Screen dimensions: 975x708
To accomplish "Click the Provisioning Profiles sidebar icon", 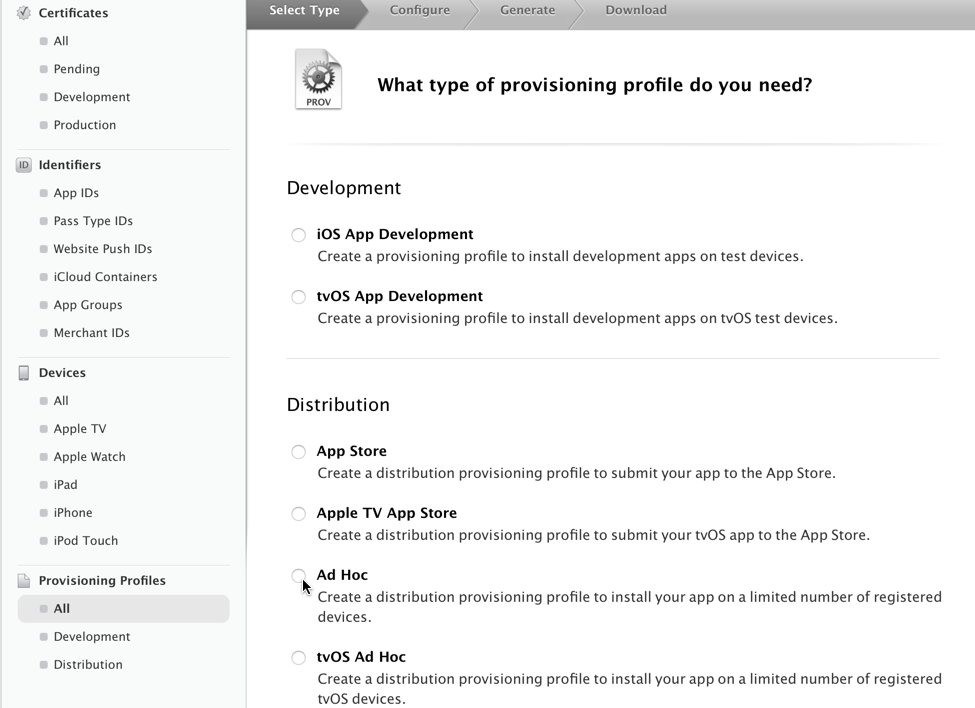I will 22,580.
